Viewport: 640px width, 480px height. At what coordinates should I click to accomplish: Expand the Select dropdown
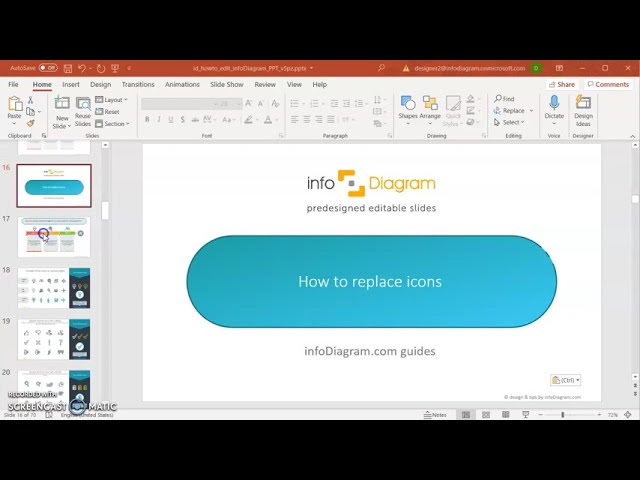pyautogui.click(x=509, y=122)
